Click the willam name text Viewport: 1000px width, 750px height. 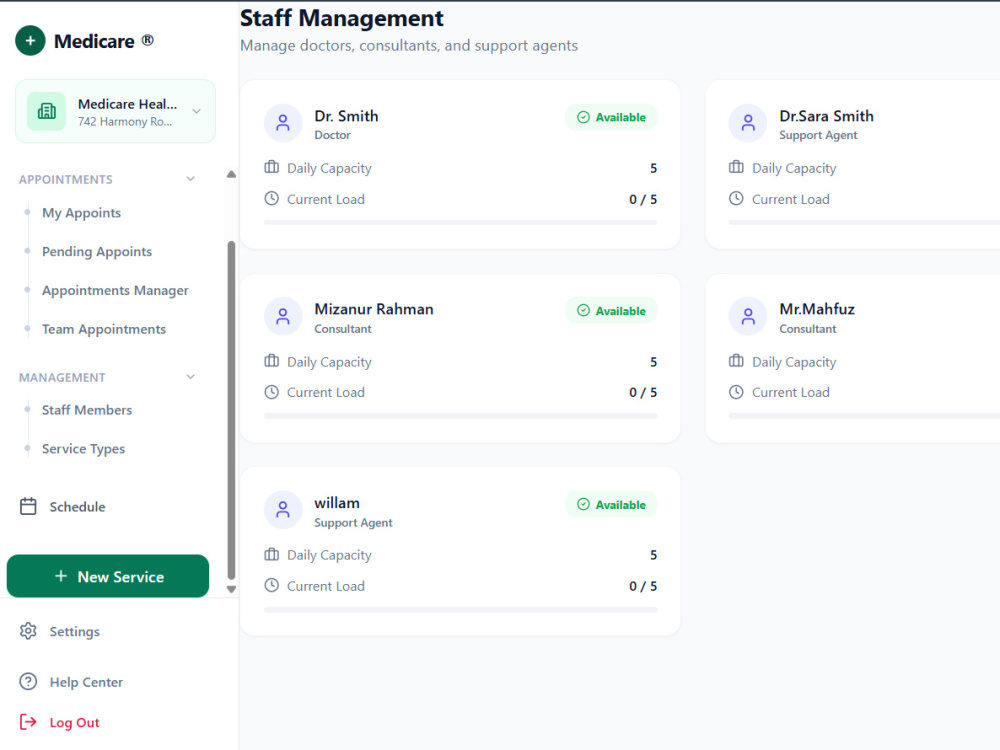click(337, 503)
